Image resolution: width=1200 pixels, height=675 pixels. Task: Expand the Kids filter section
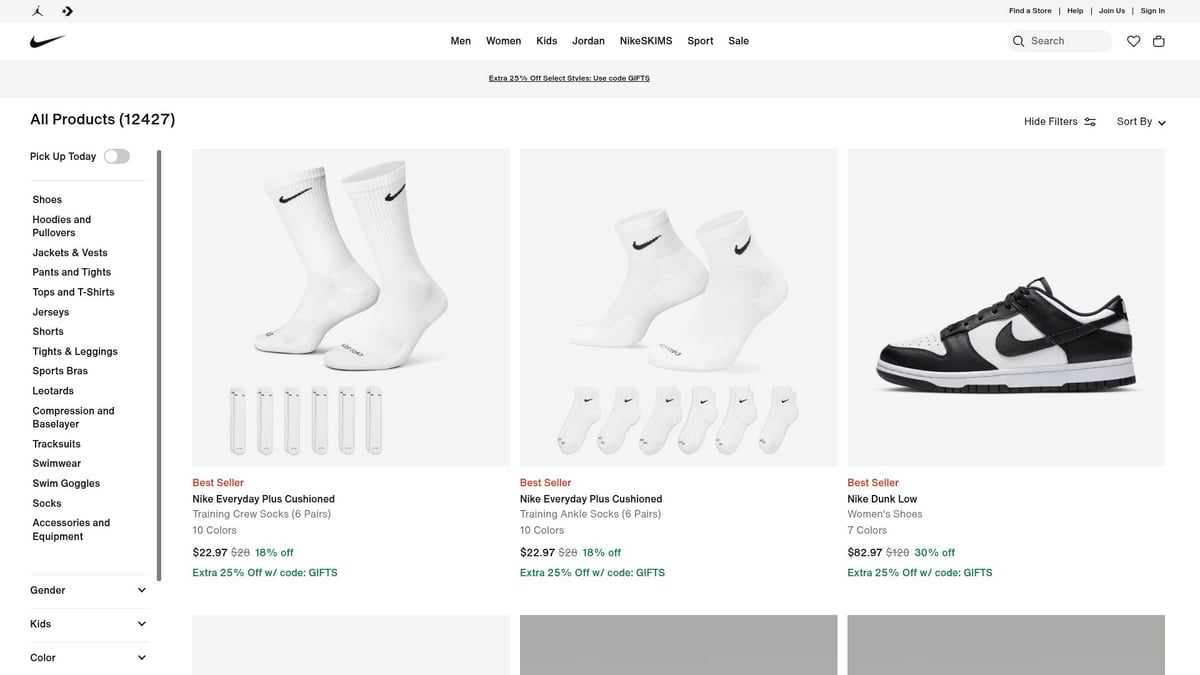(88, 624)
